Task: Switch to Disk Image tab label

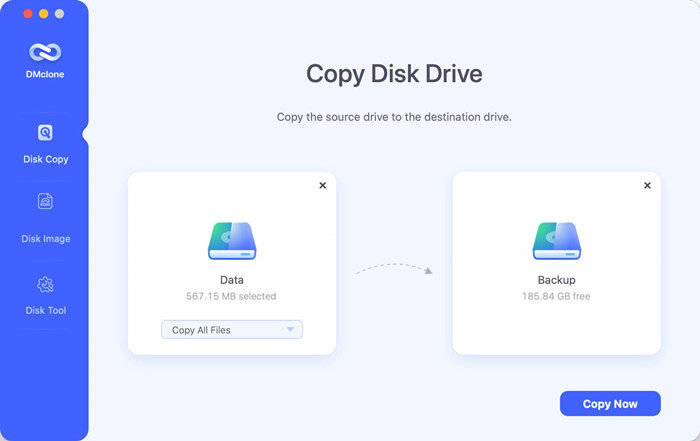Action: point(46,239)
